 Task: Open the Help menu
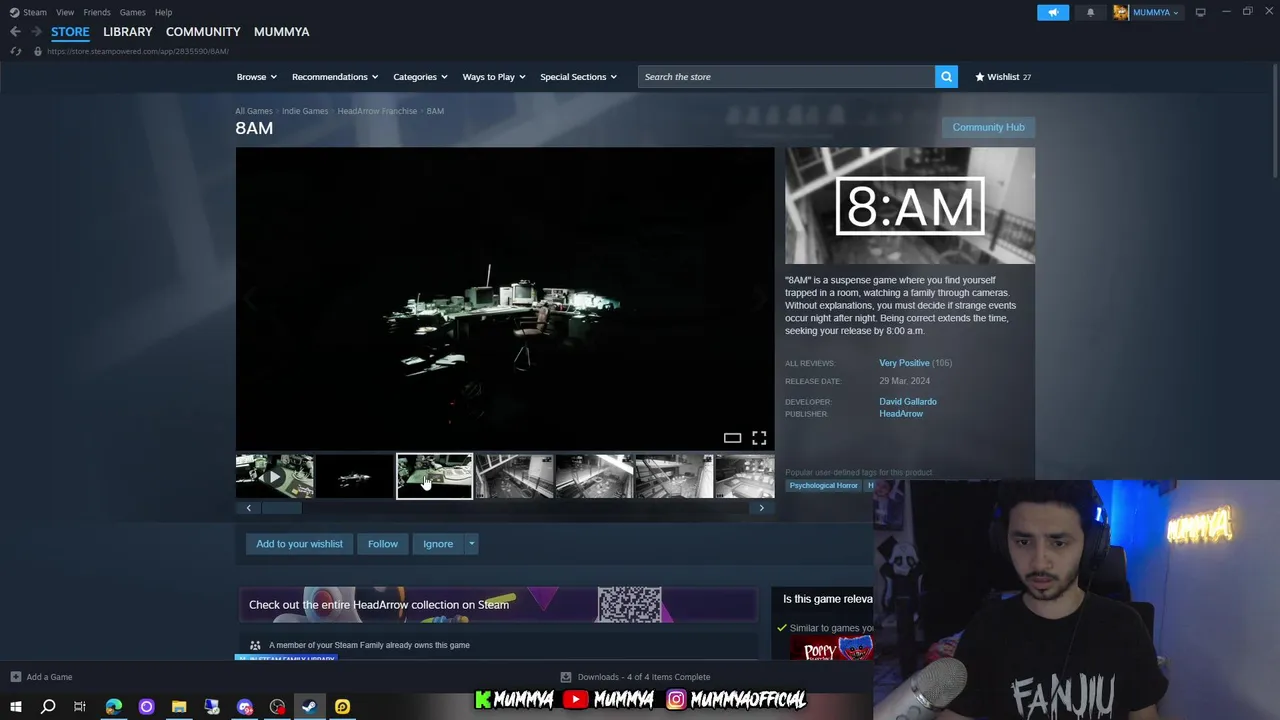click(163, 12)
